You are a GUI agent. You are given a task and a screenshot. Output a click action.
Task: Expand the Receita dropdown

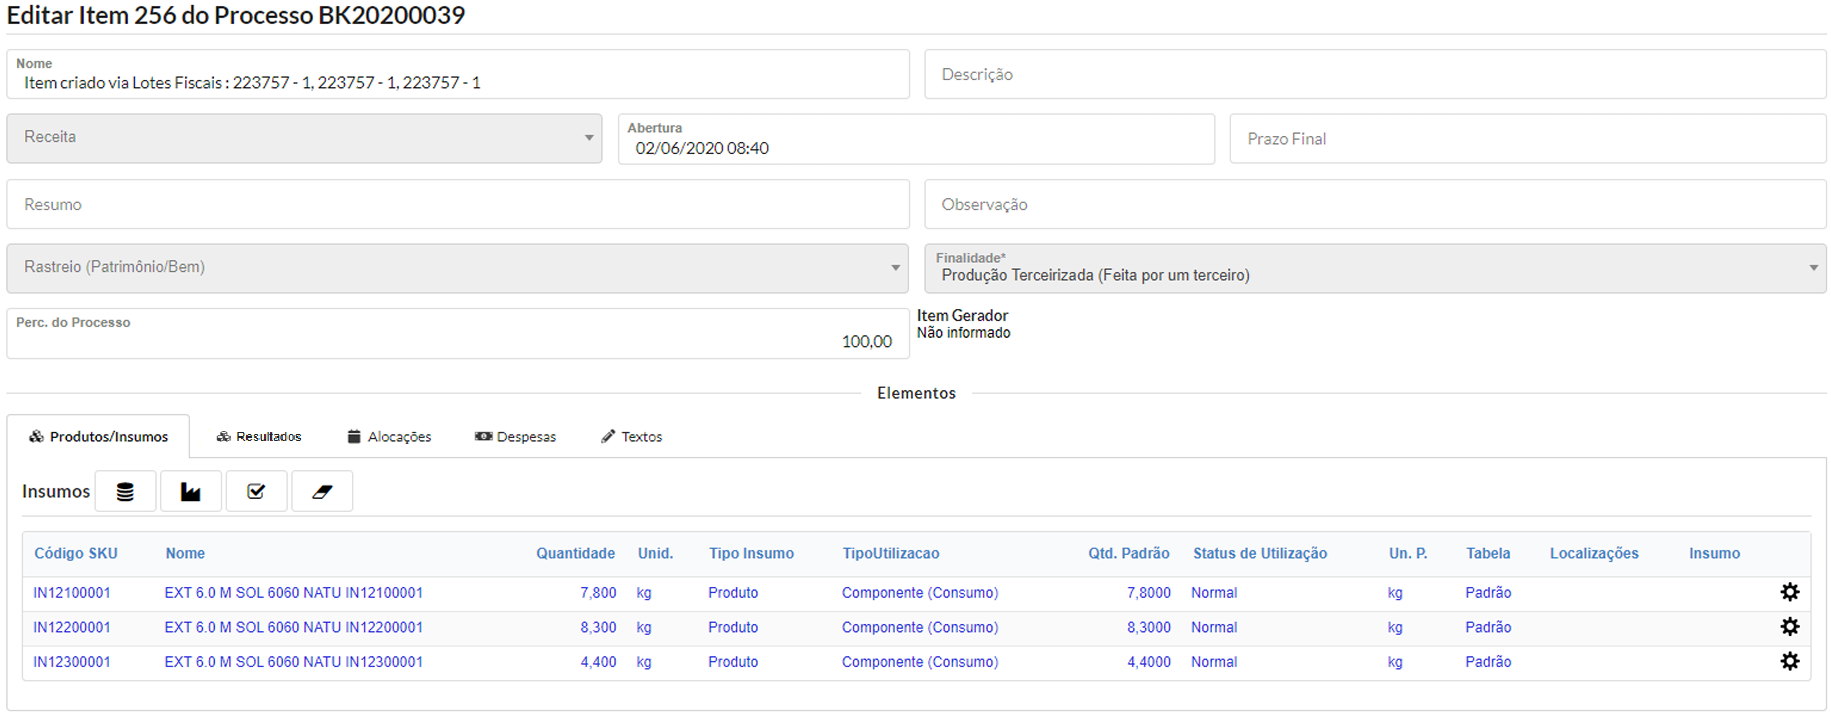304,138
